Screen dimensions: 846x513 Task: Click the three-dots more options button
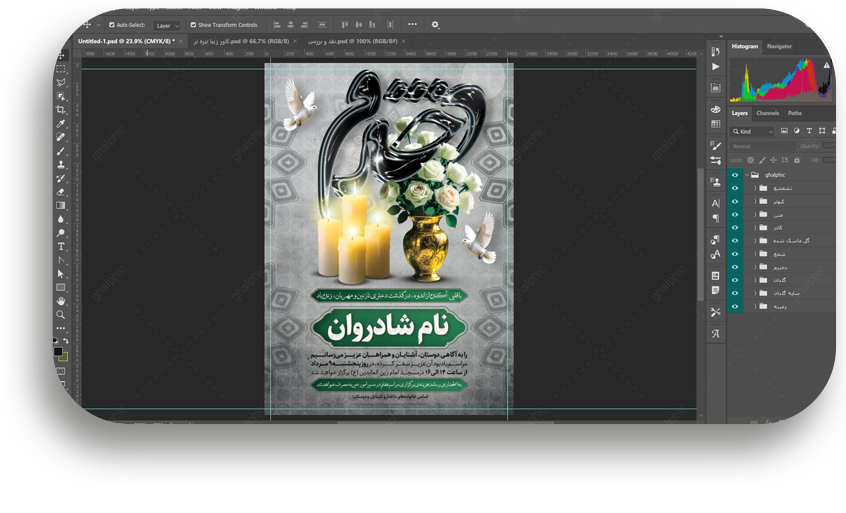tap(412, 24)
